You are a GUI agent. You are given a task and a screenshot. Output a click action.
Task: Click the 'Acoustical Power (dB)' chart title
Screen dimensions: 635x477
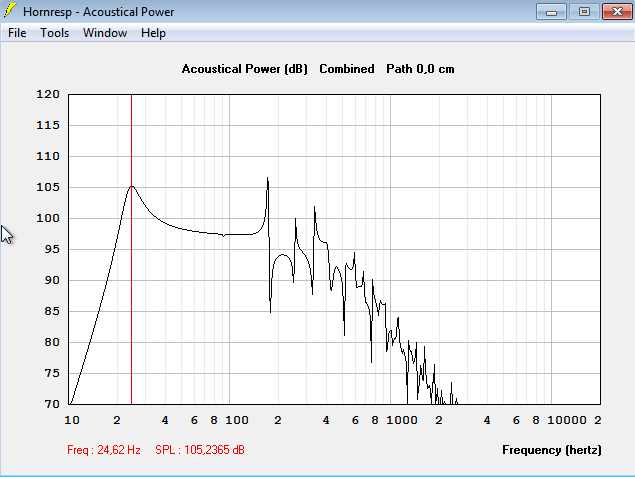tap(245, 69)
